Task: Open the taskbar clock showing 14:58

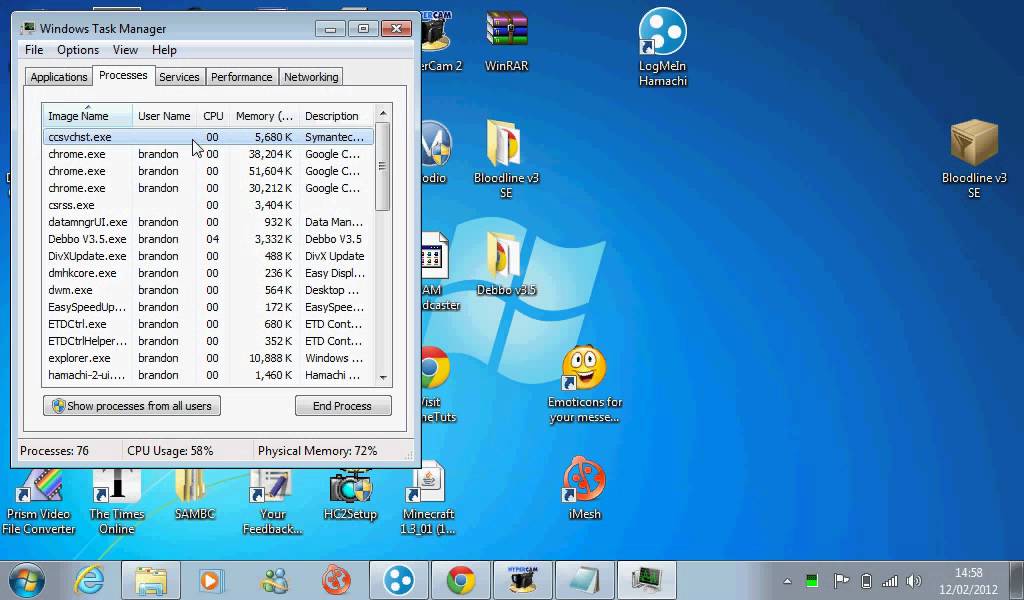Action: [968, 580]
